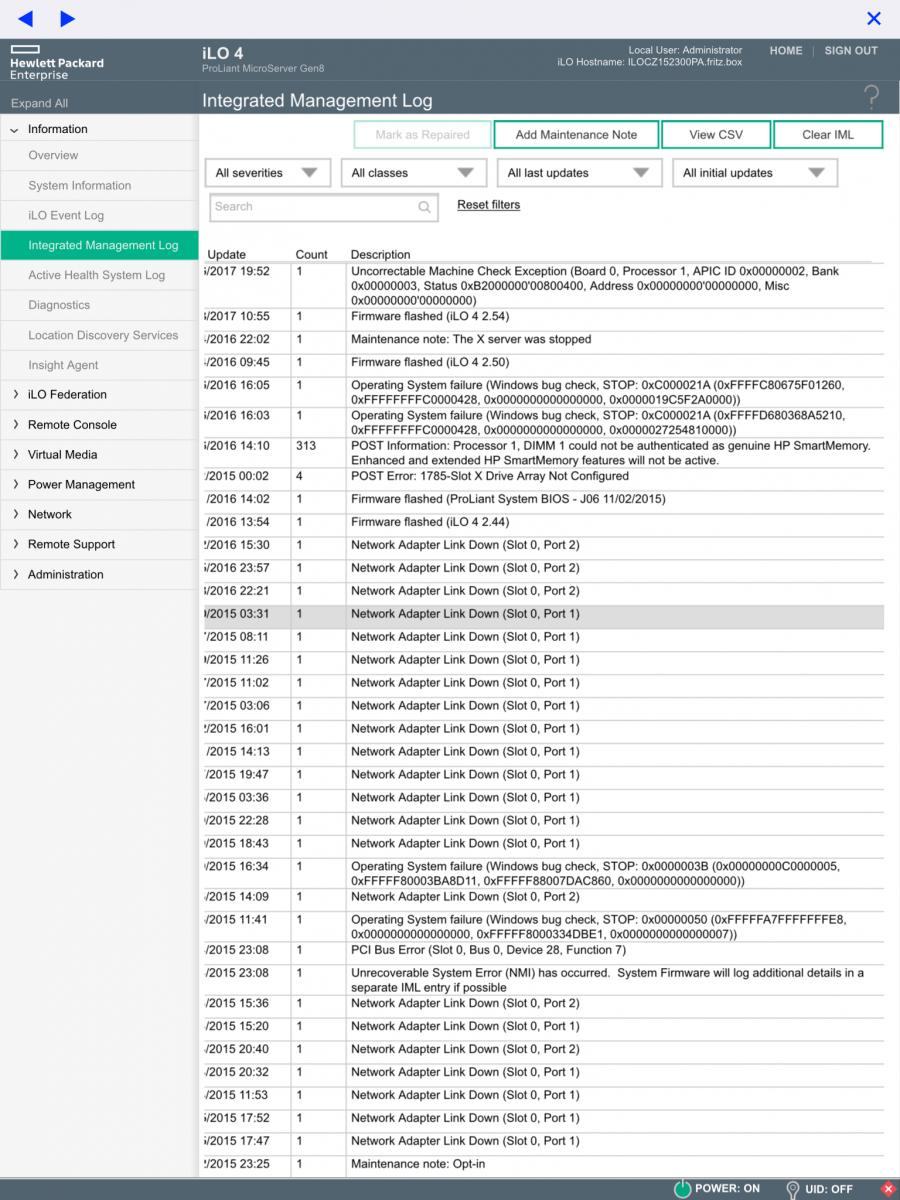Image resolution: width=900 pixels, height=1200 pixels.
Task: Close the browser view with the X
Action: click(874, 18)
